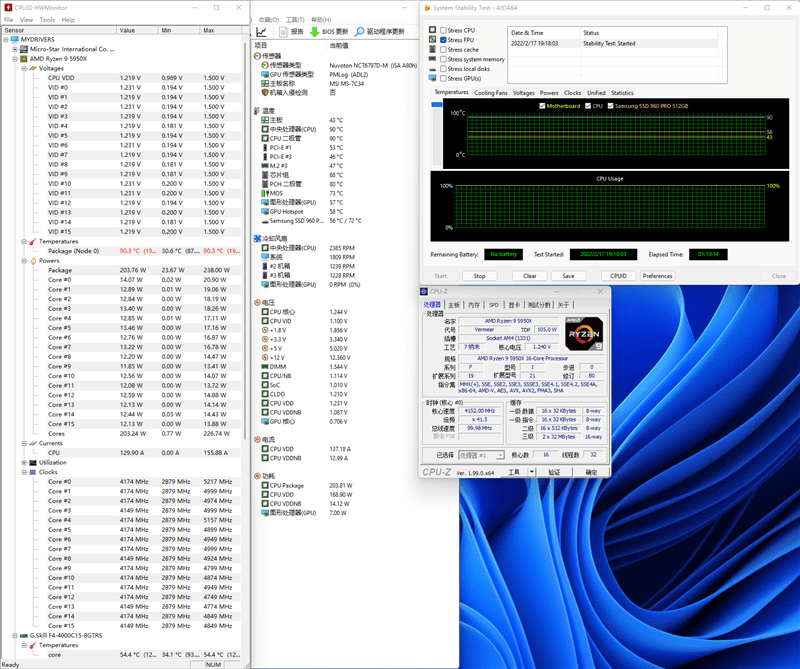800x669 pixels.
Task: Collapse the MYDRIVERS tree node
Action: pyautogui.click(x=6, y=39)
